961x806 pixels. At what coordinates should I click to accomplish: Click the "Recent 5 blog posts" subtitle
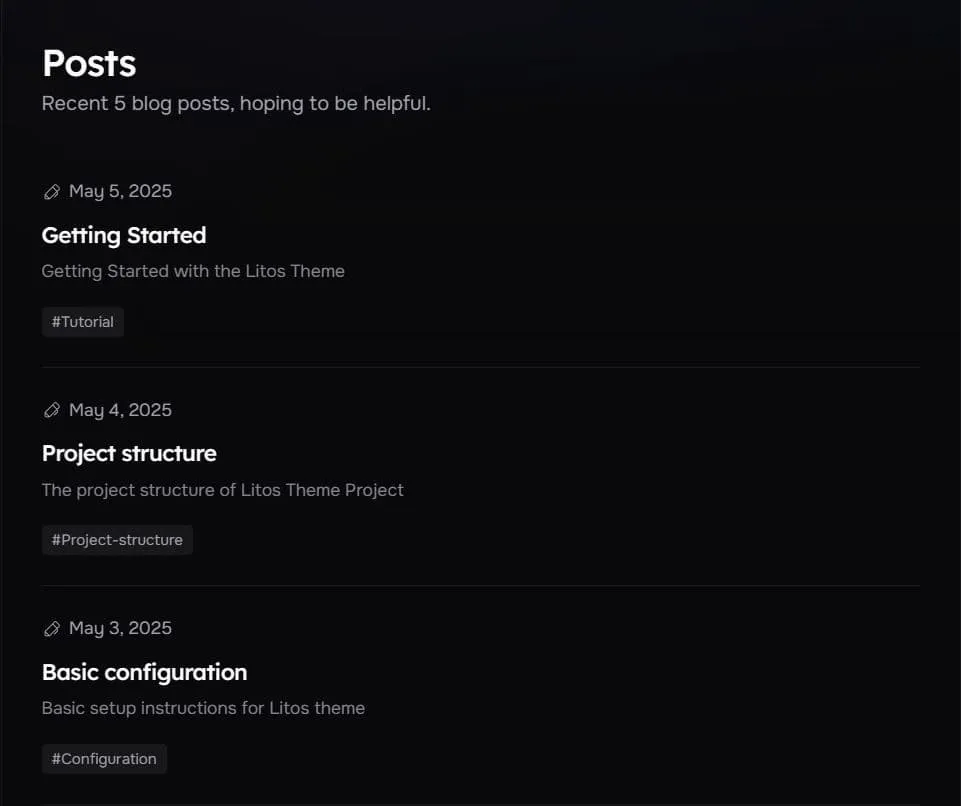pos(236,103)
